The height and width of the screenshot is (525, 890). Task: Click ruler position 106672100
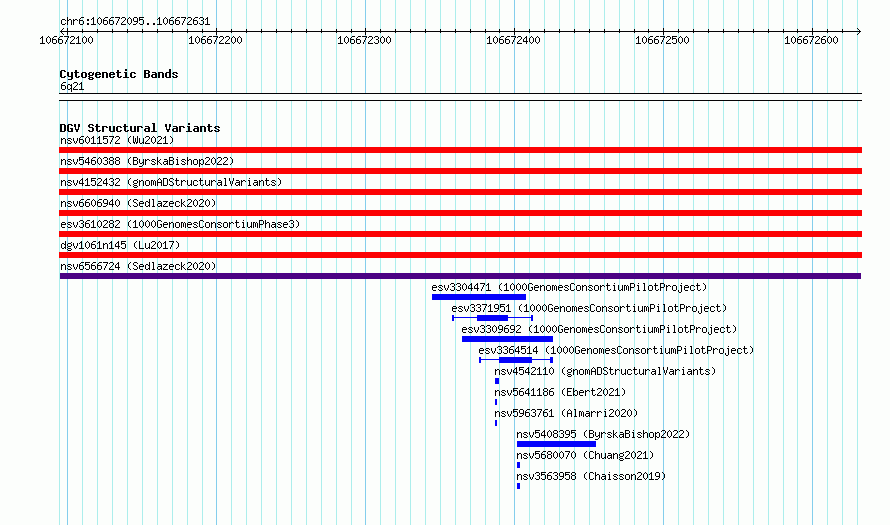click(x=66, y=40)
